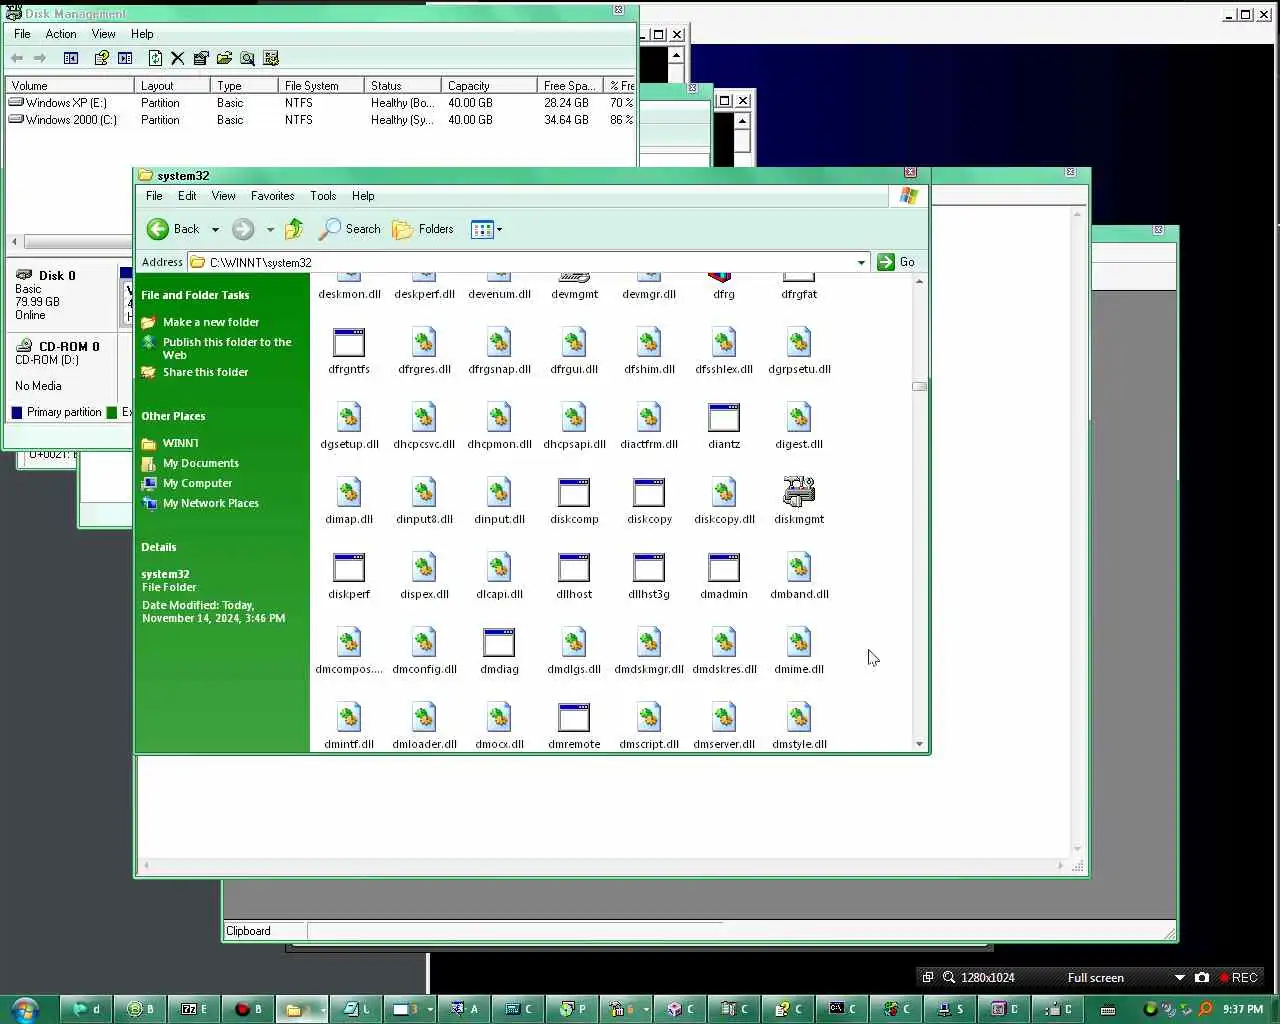Toggle the Folders pane in Explorer
This screenshot has height=1024, width=1280.
coord(423,229)
